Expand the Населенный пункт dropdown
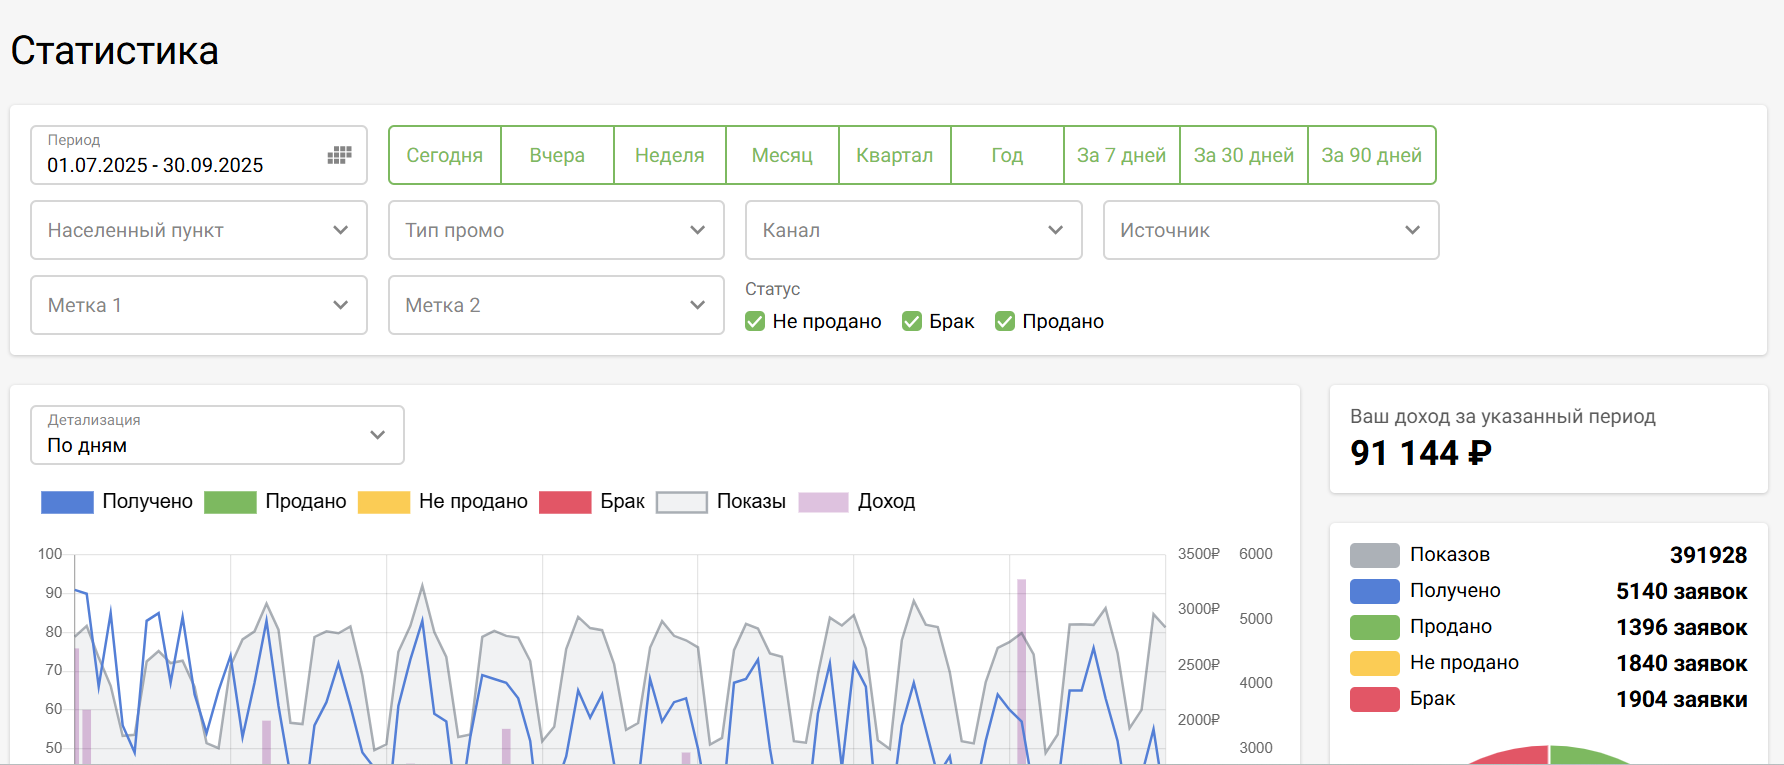The width and height of the screenshot is (1784, 765). 199,230
